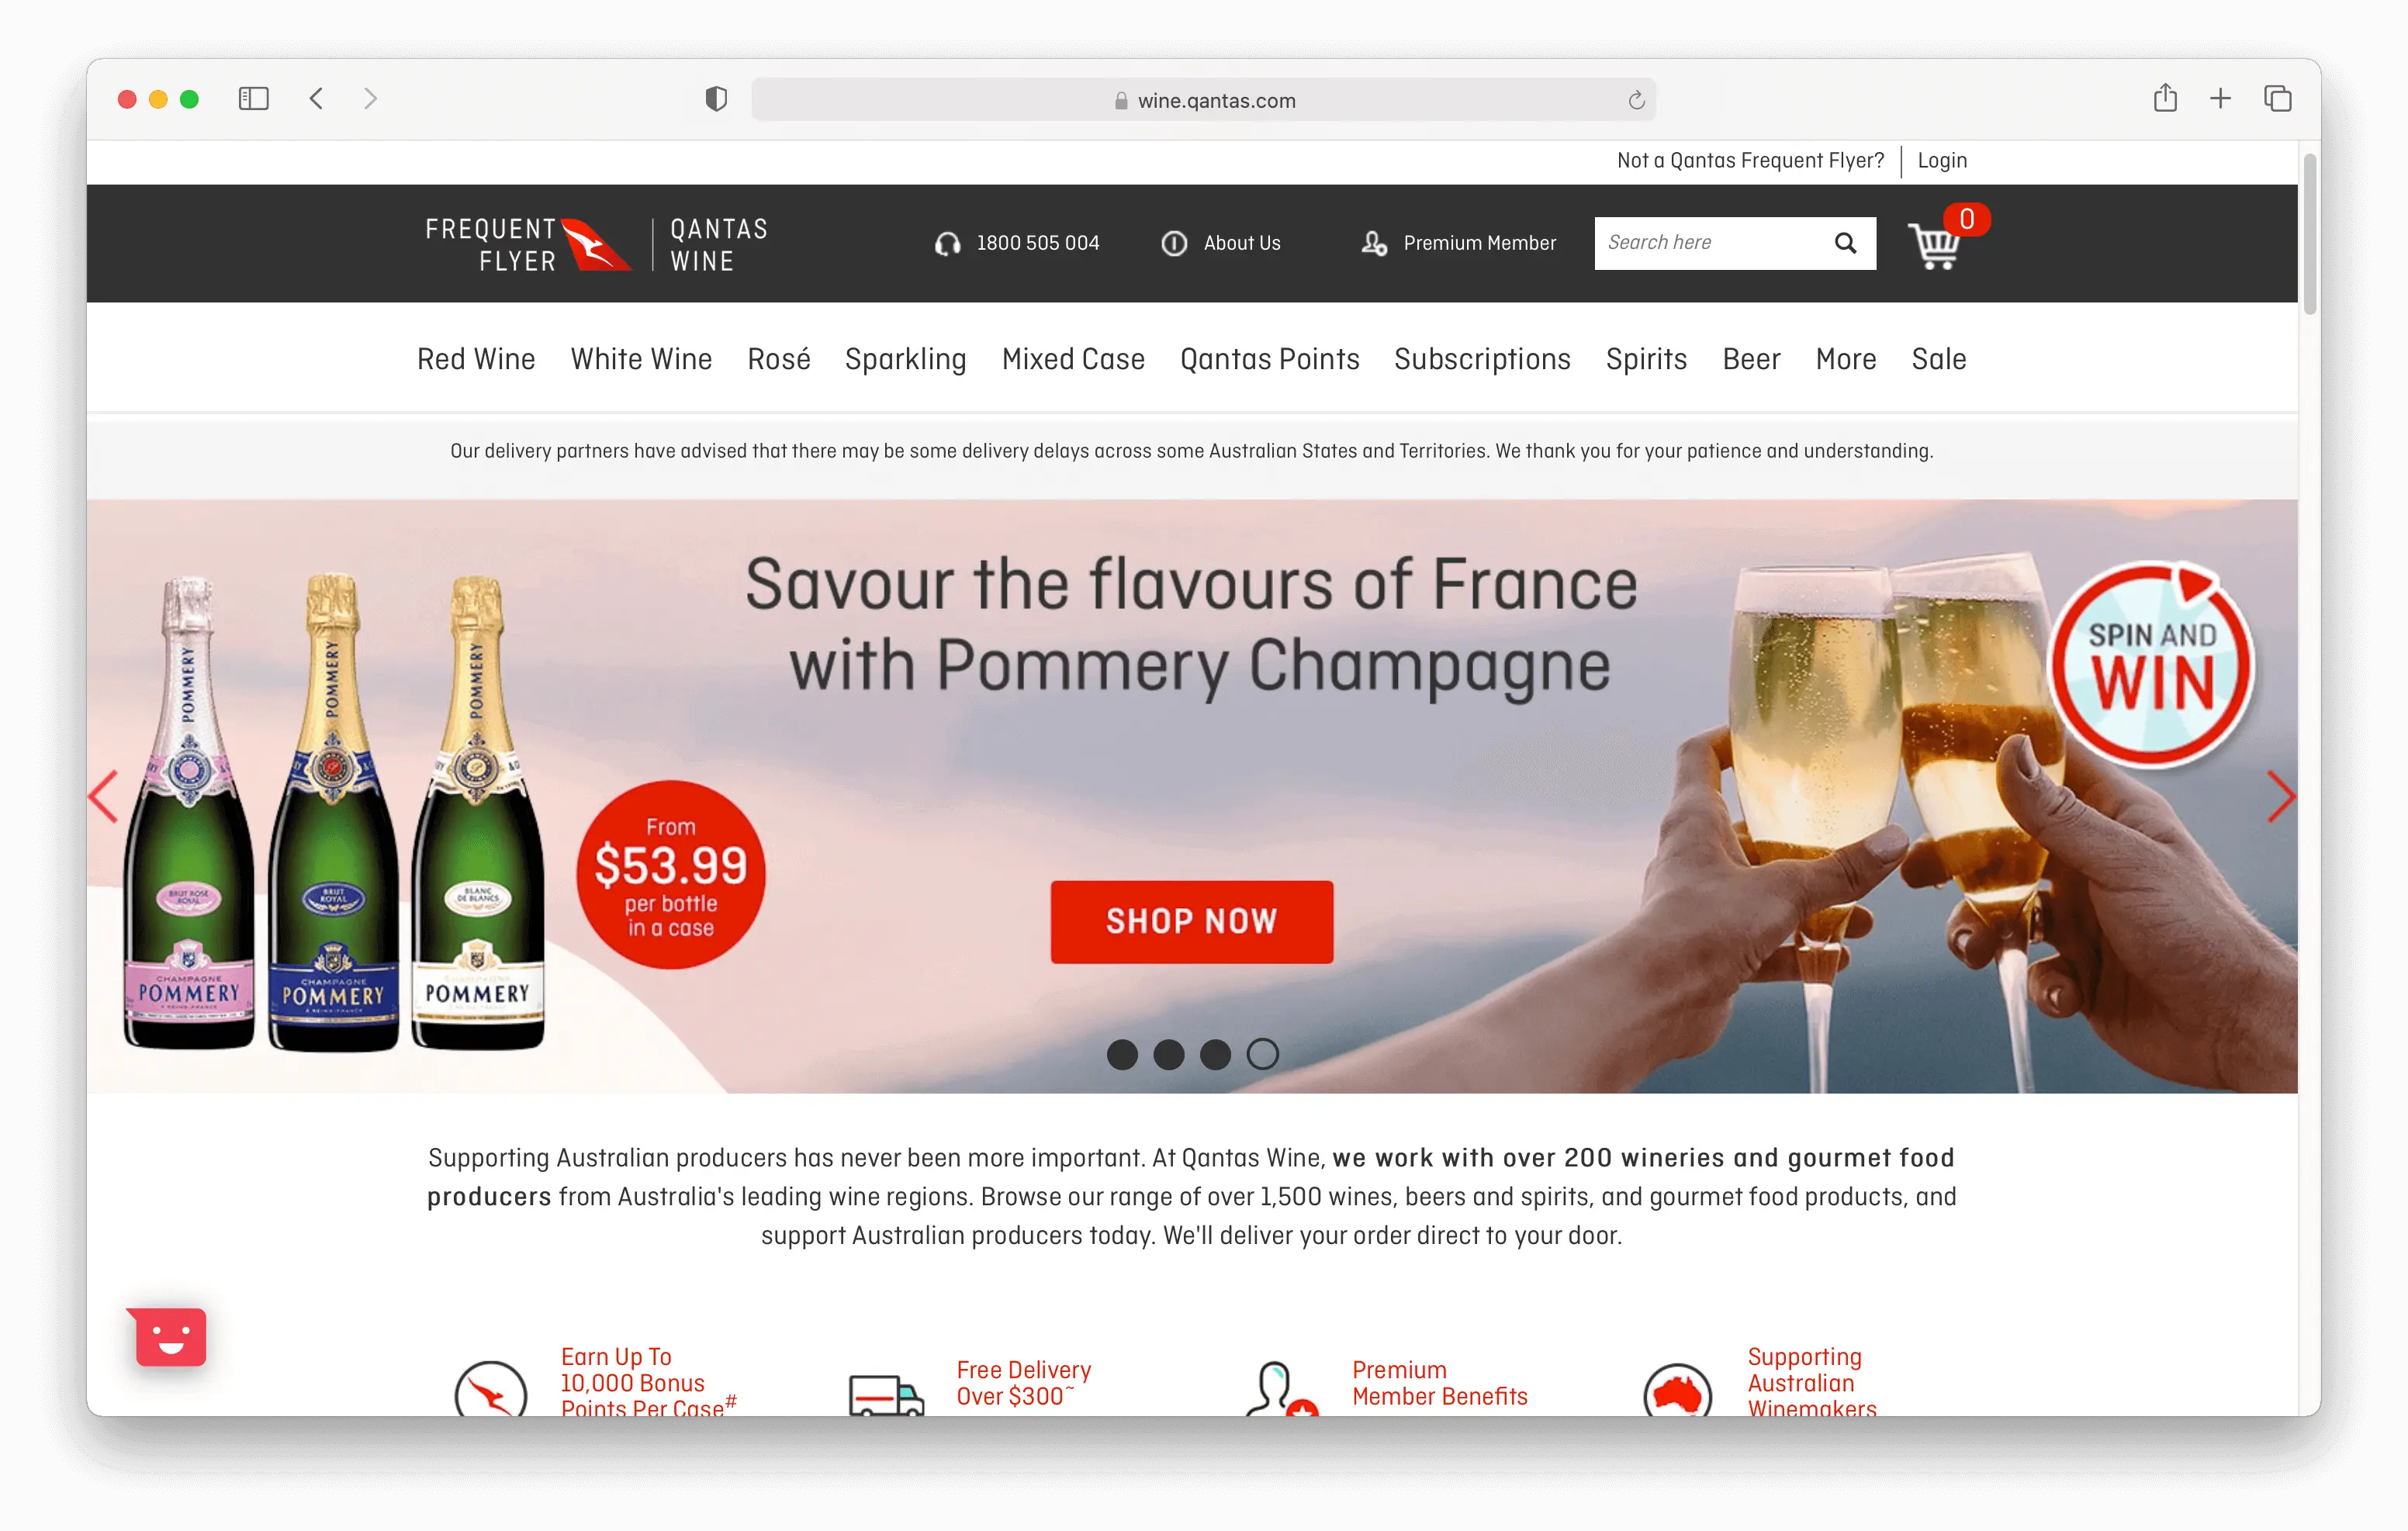Show previous banner slide arrow
This screenshot has width=2408, height=1531.
(104, 796)
